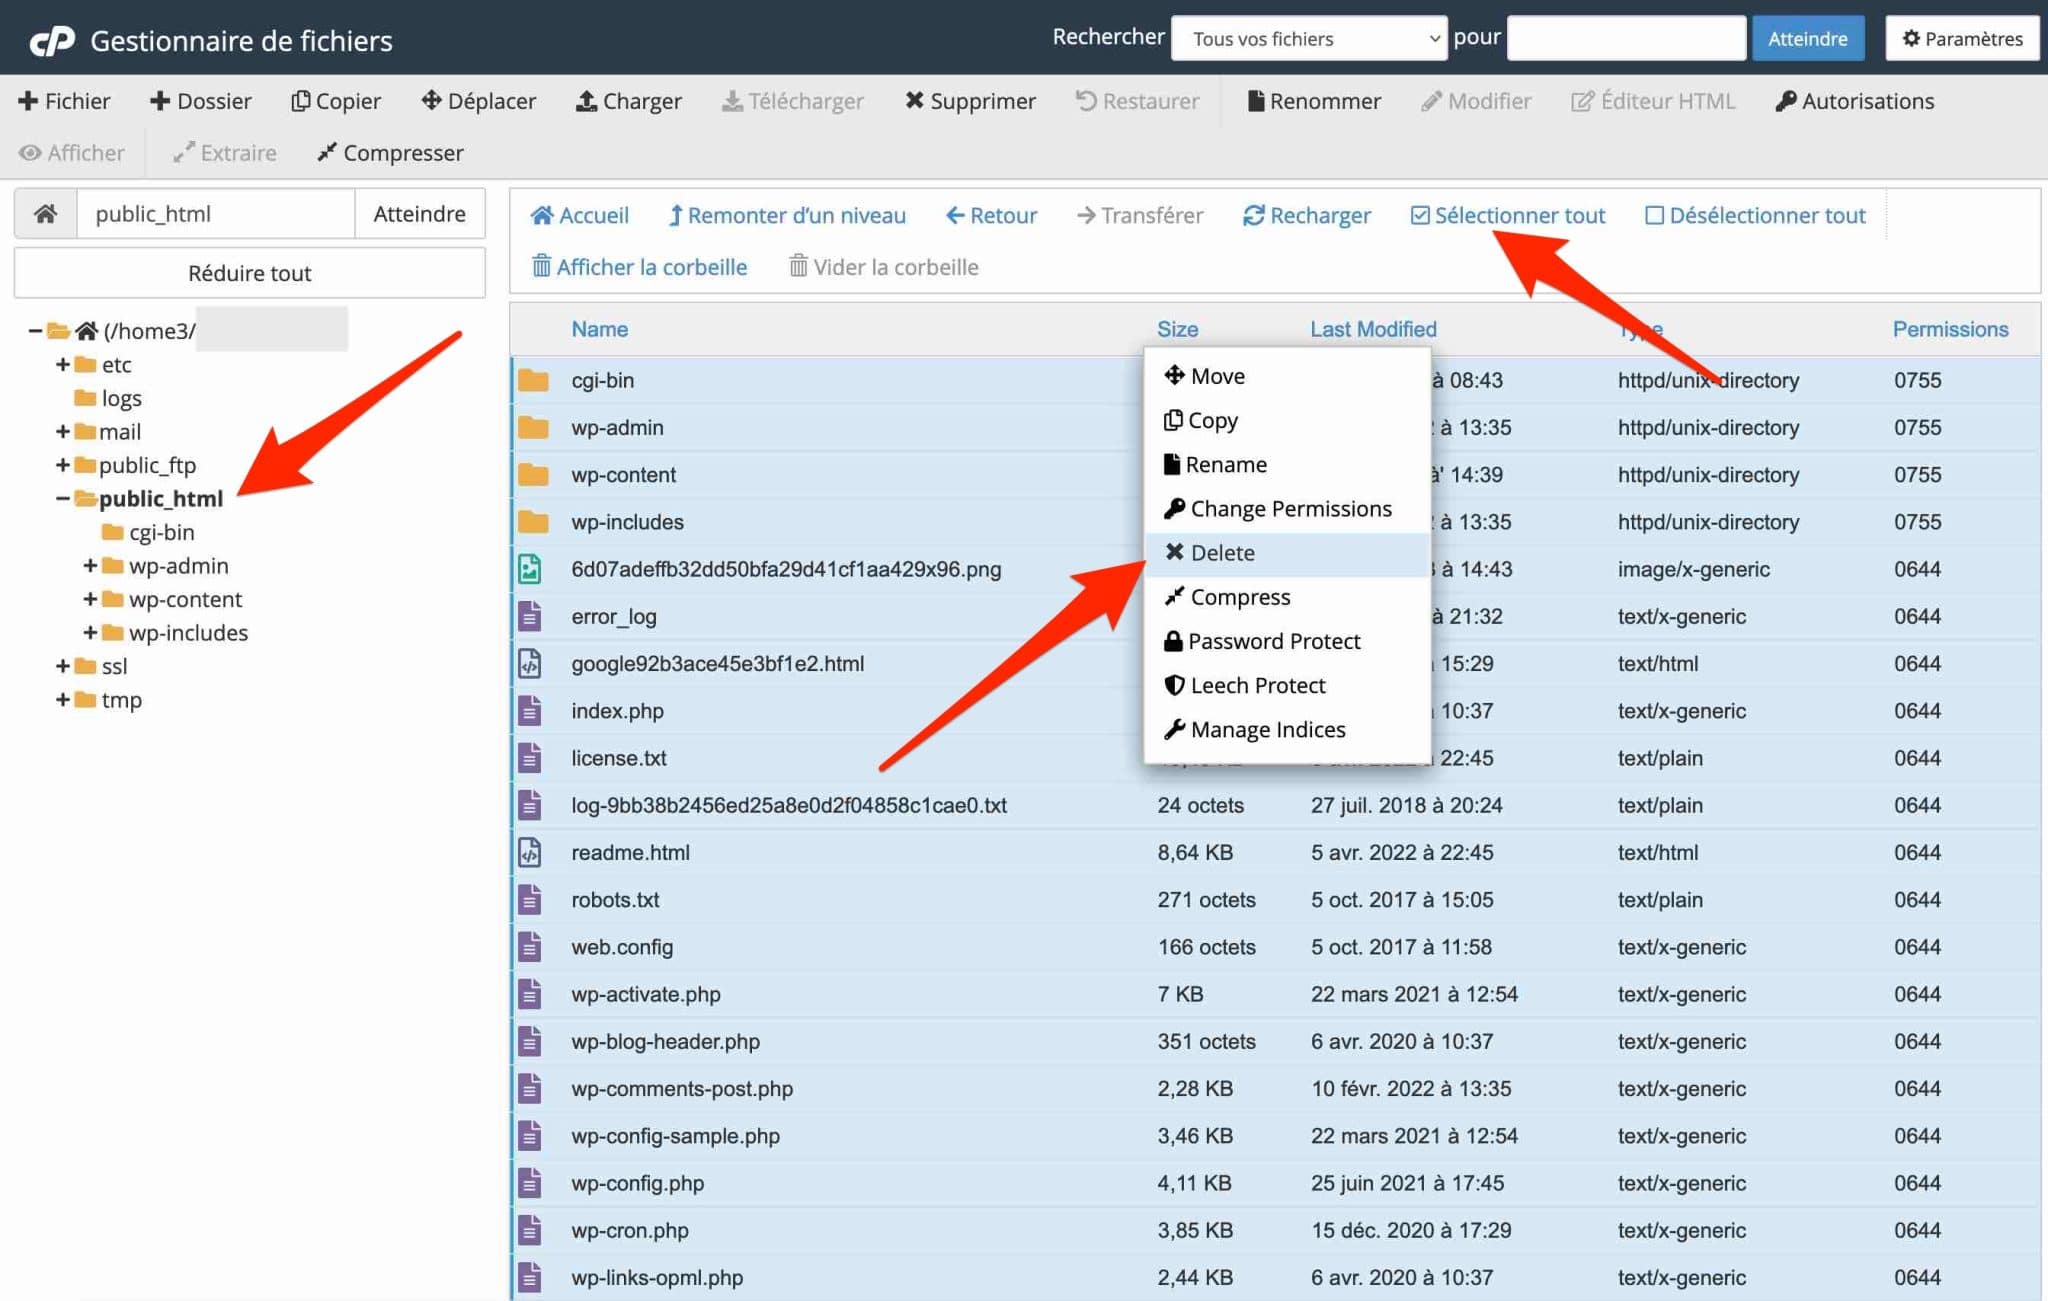Screen dimensions: 2048x1301
Task: Click the Afficher eye button
Action: point(71,153)
